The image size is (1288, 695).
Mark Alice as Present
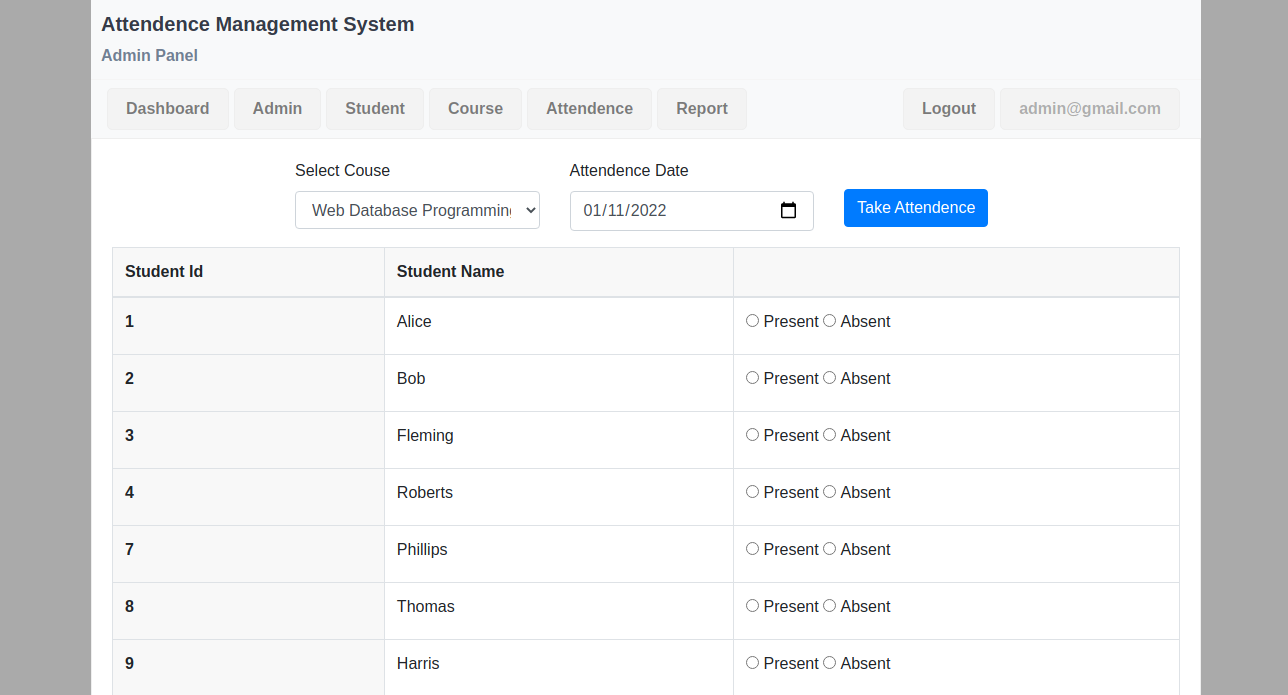tap(753, 321)
